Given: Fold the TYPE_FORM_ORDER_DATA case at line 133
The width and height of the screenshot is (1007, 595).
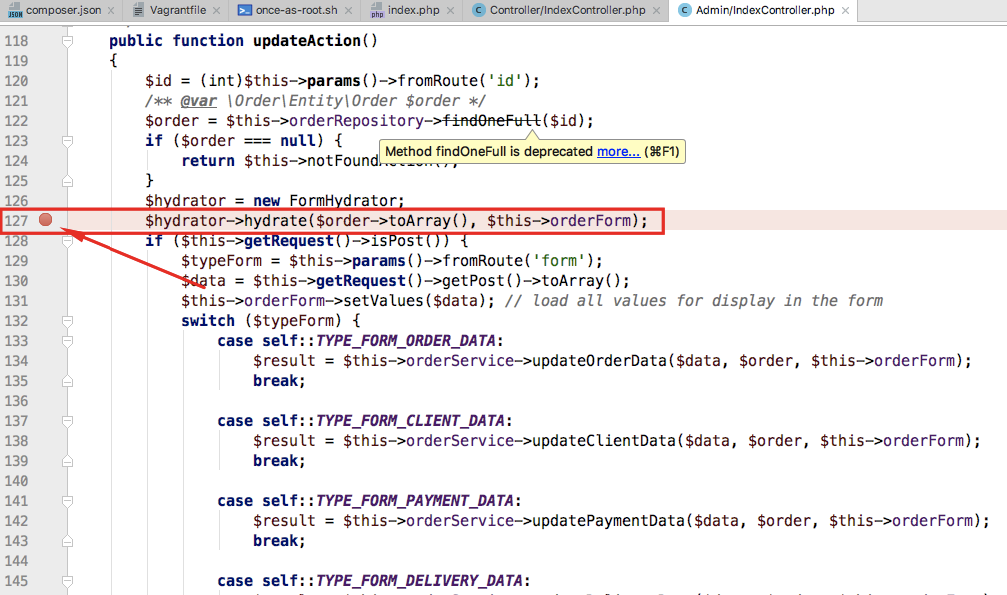Looking at the screenshot, I should pos(67,341).
